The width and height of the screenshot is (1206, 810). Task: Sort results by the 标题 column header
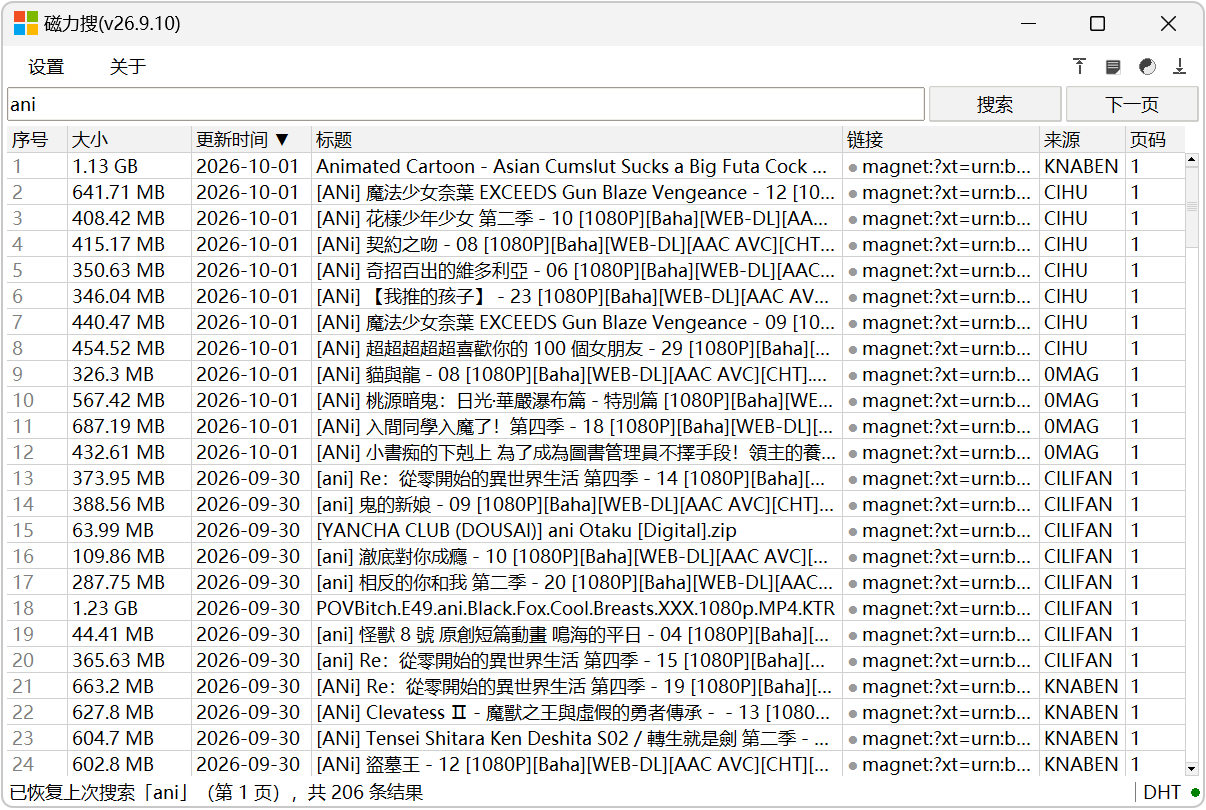pos(577,140)
